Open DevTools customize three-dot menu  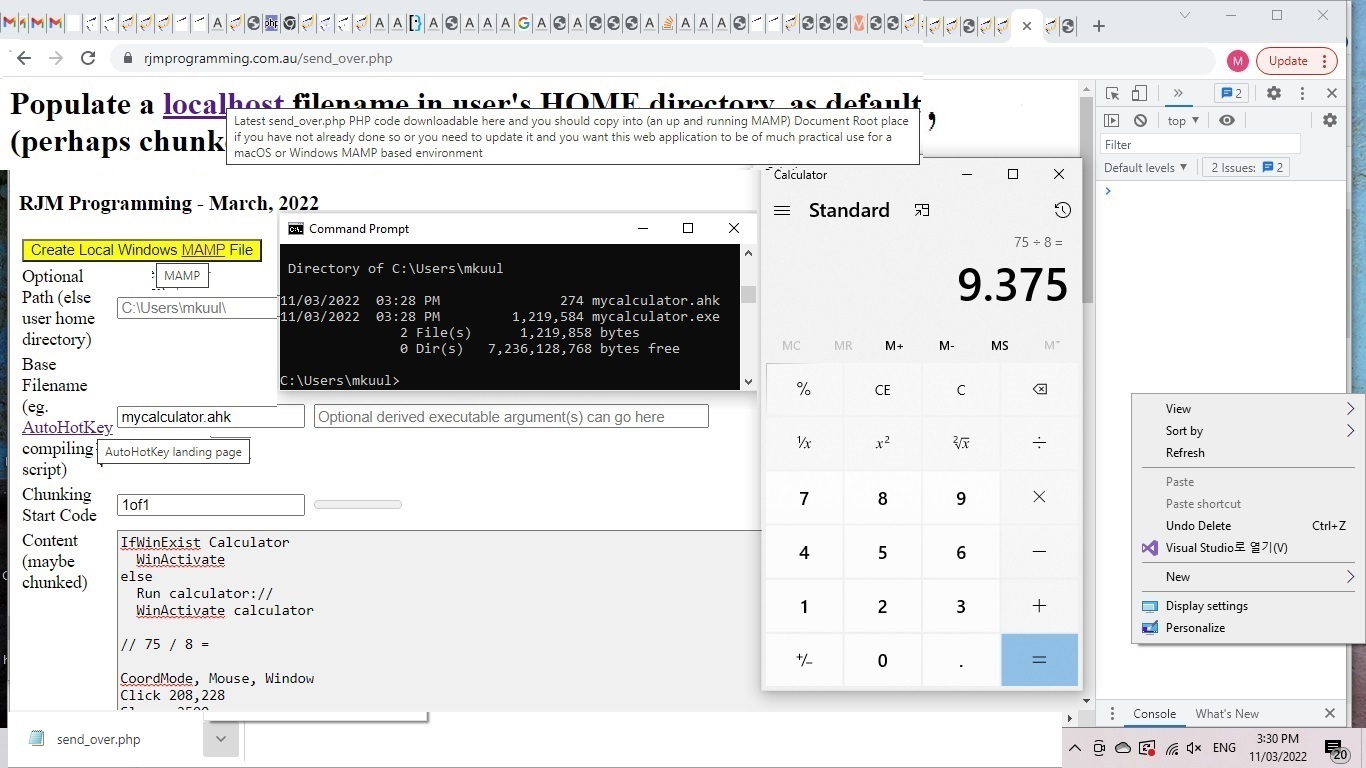tap(1302, 93)
